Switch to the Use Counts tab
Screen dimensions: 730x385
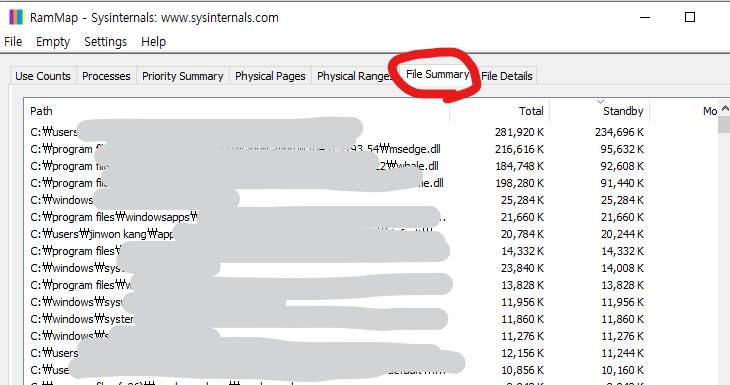(x=42, y=76)
